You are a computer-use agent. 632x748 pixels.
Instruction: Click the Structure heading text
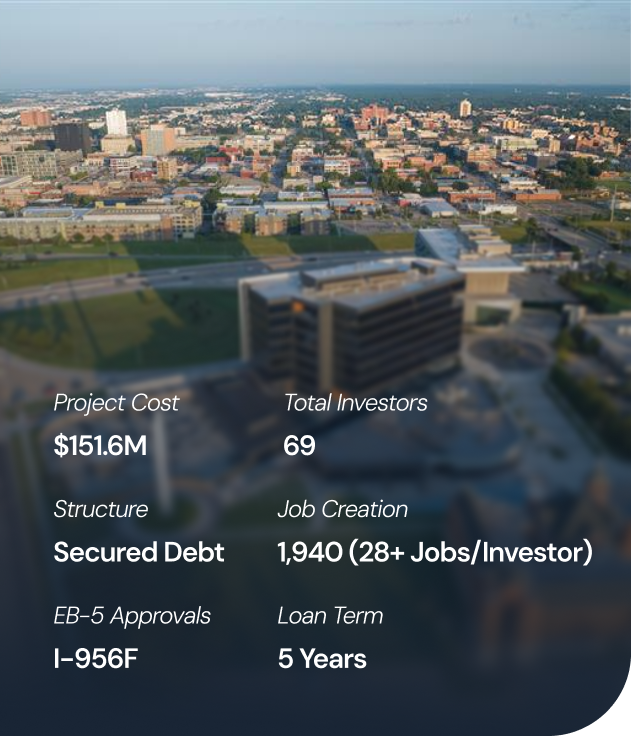click(100, 509)
